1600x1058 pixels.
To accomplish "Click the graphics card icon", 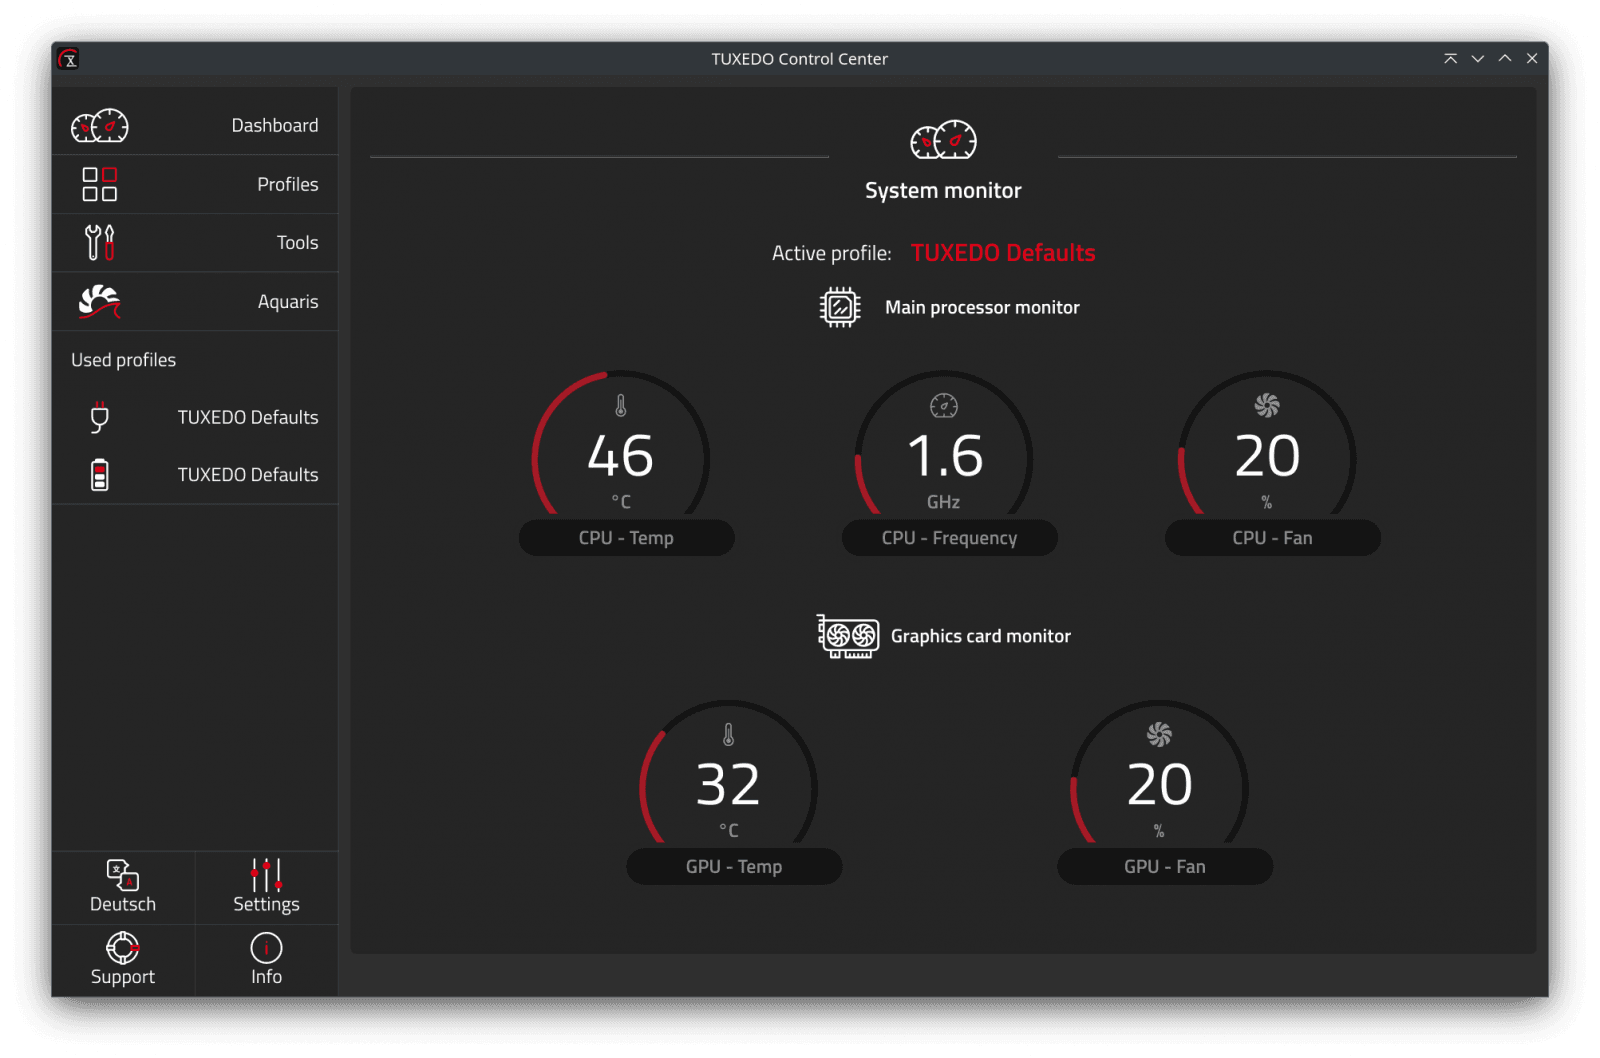I will [x=848, y=636].
